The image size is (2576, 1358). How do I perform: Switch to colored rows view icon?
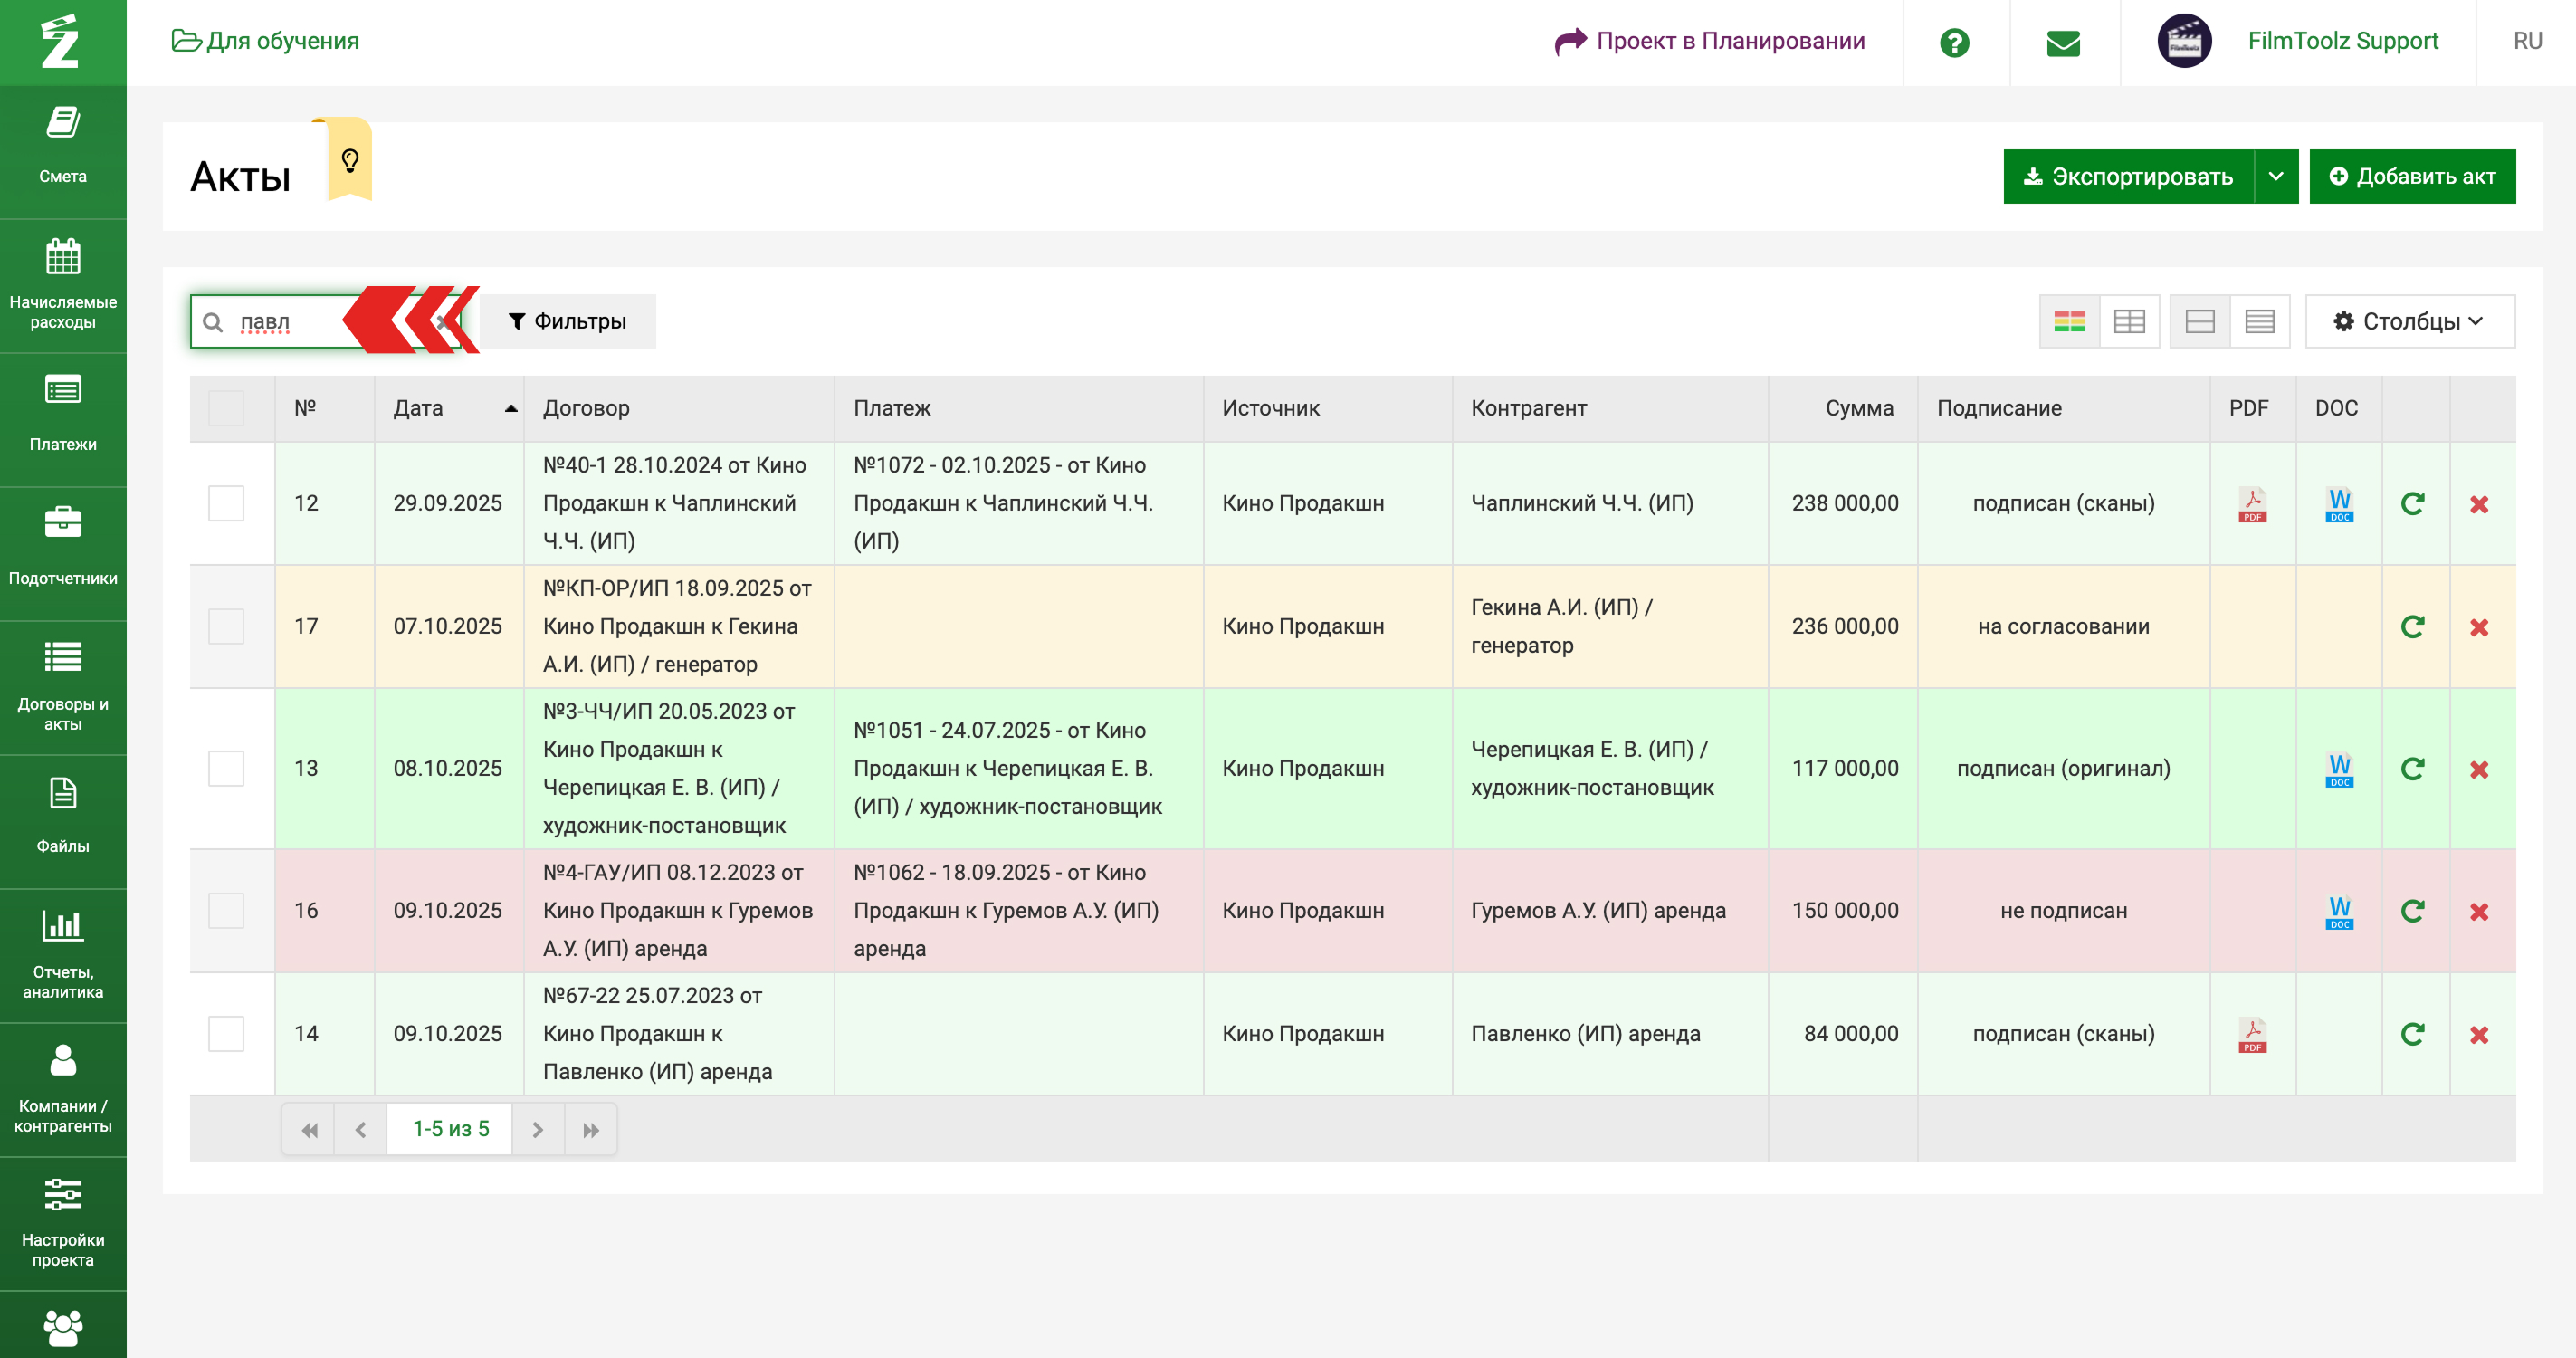coord(2068,321)
